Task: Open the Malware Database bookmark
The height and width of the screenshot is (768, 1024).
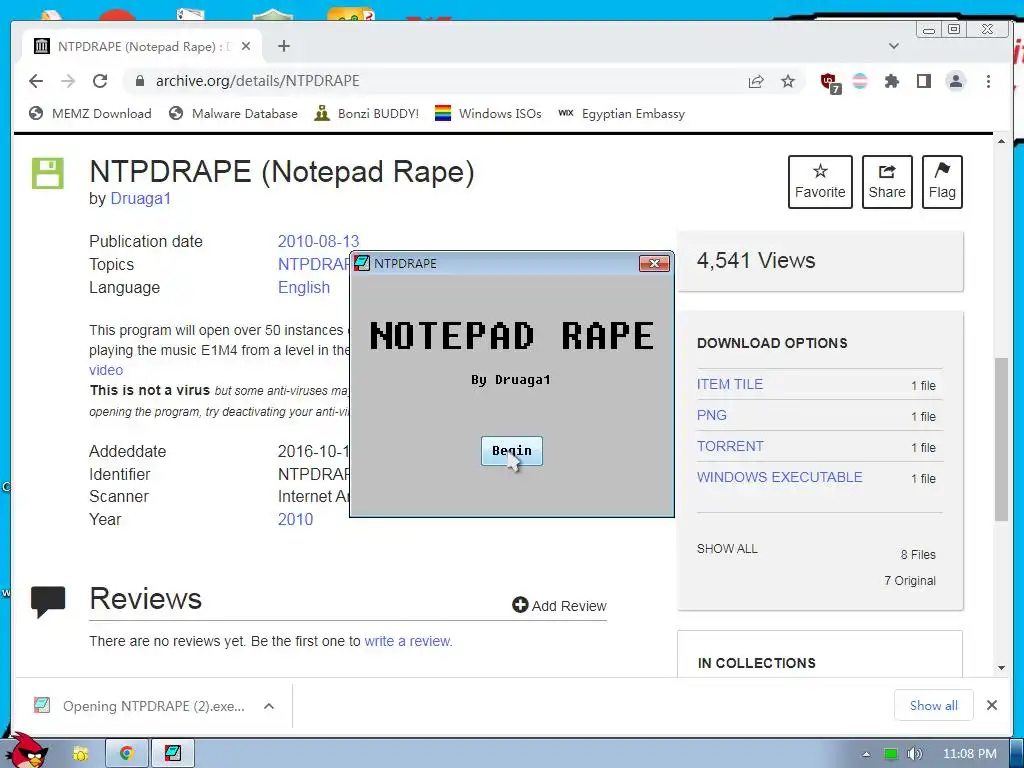Action: pos(233,114)
